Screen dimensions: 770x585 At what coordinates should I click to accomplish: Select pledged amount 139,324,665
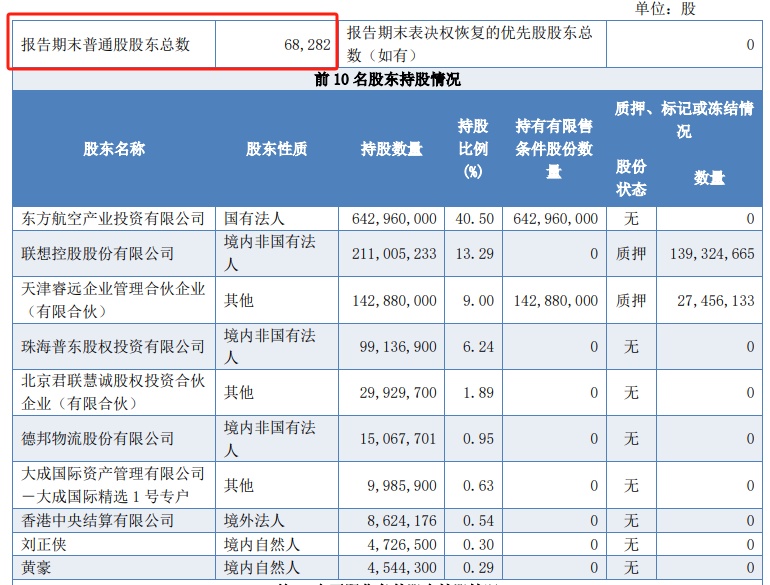(x=712, y=253)
